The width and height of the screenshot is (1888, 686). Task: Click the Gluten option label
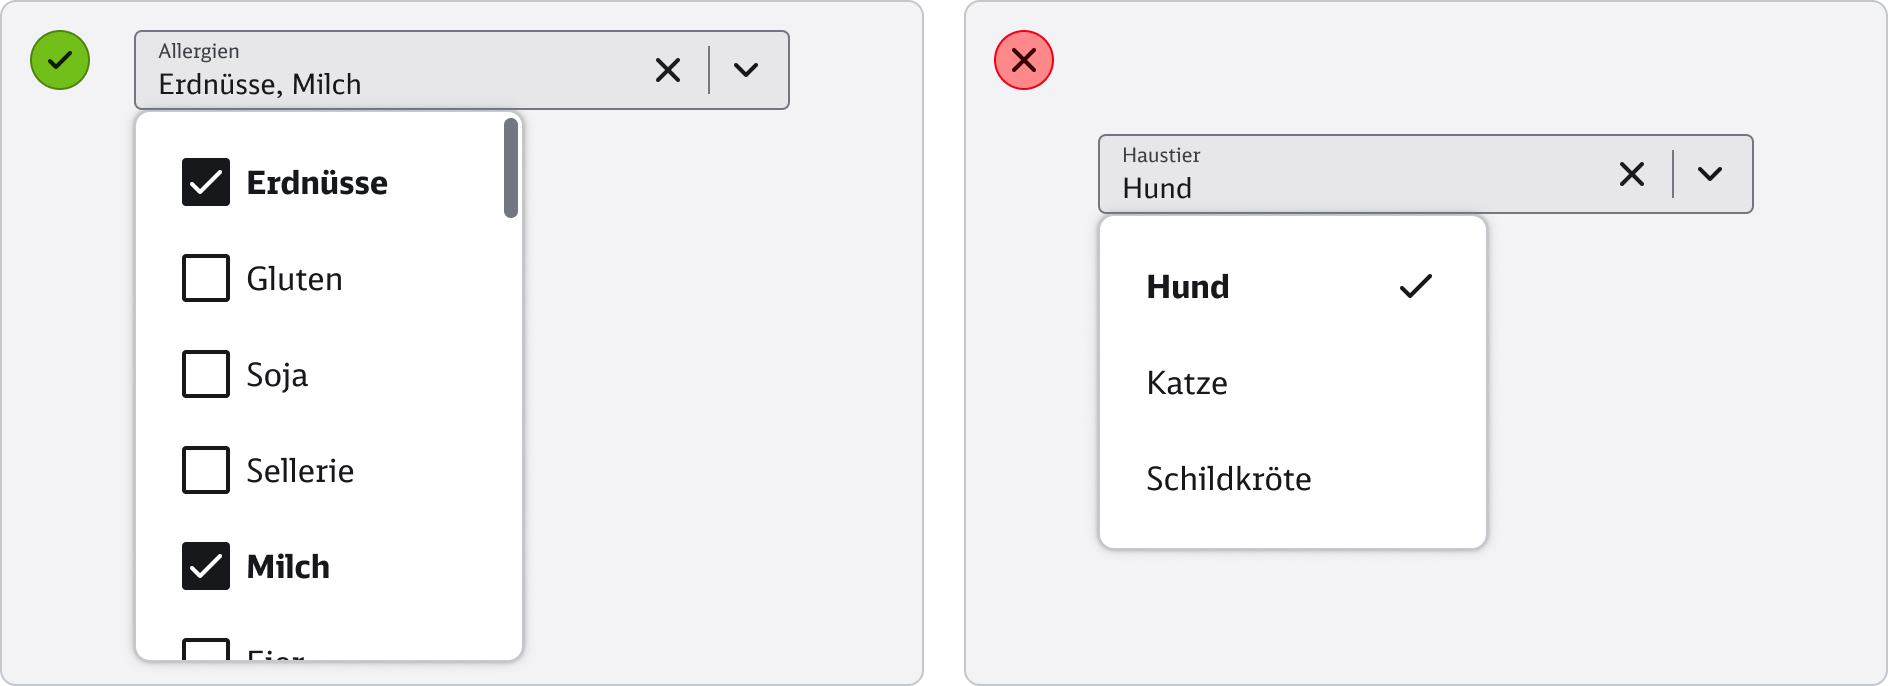coord(295,279)
